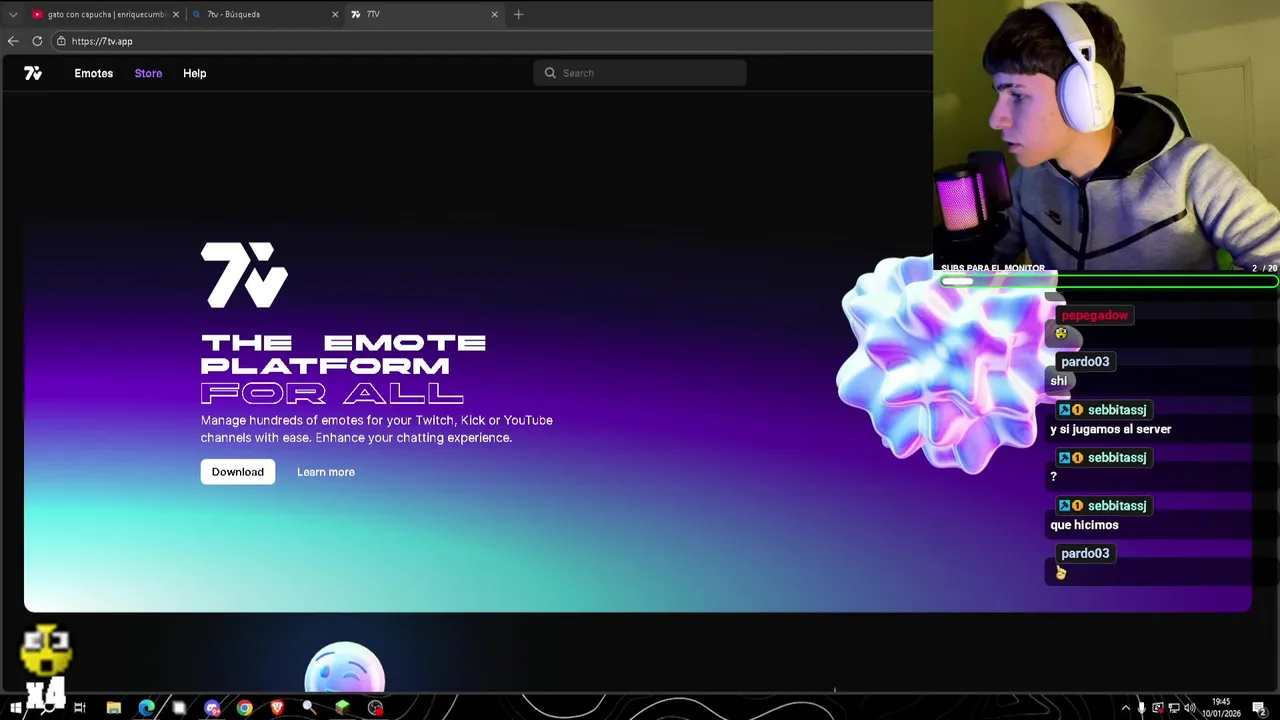Viewport: 1280px width, 720px height.
Task: Click the Download button
Action: 238,472
